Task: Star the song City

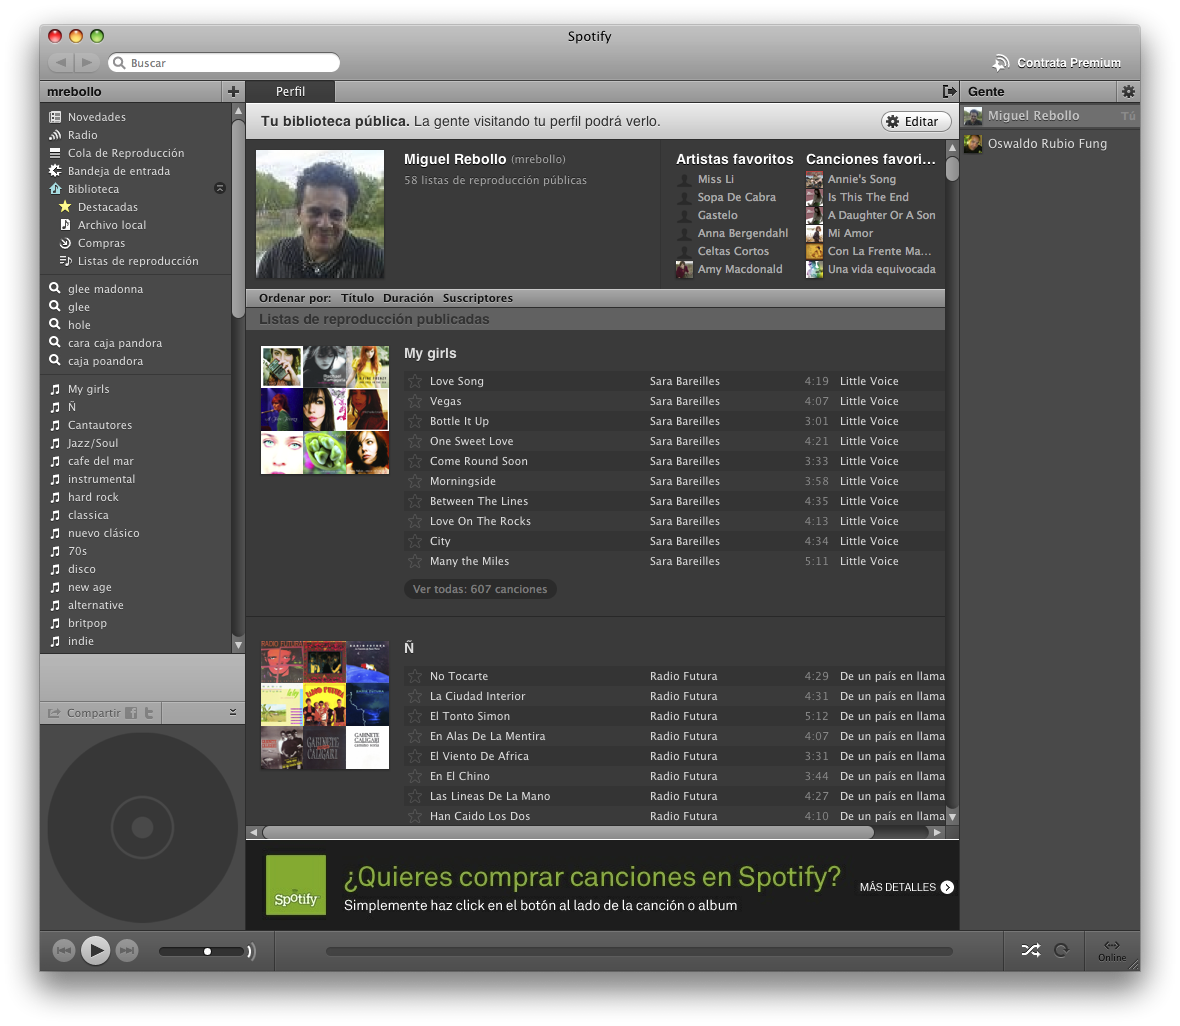Action: [415, 541]
